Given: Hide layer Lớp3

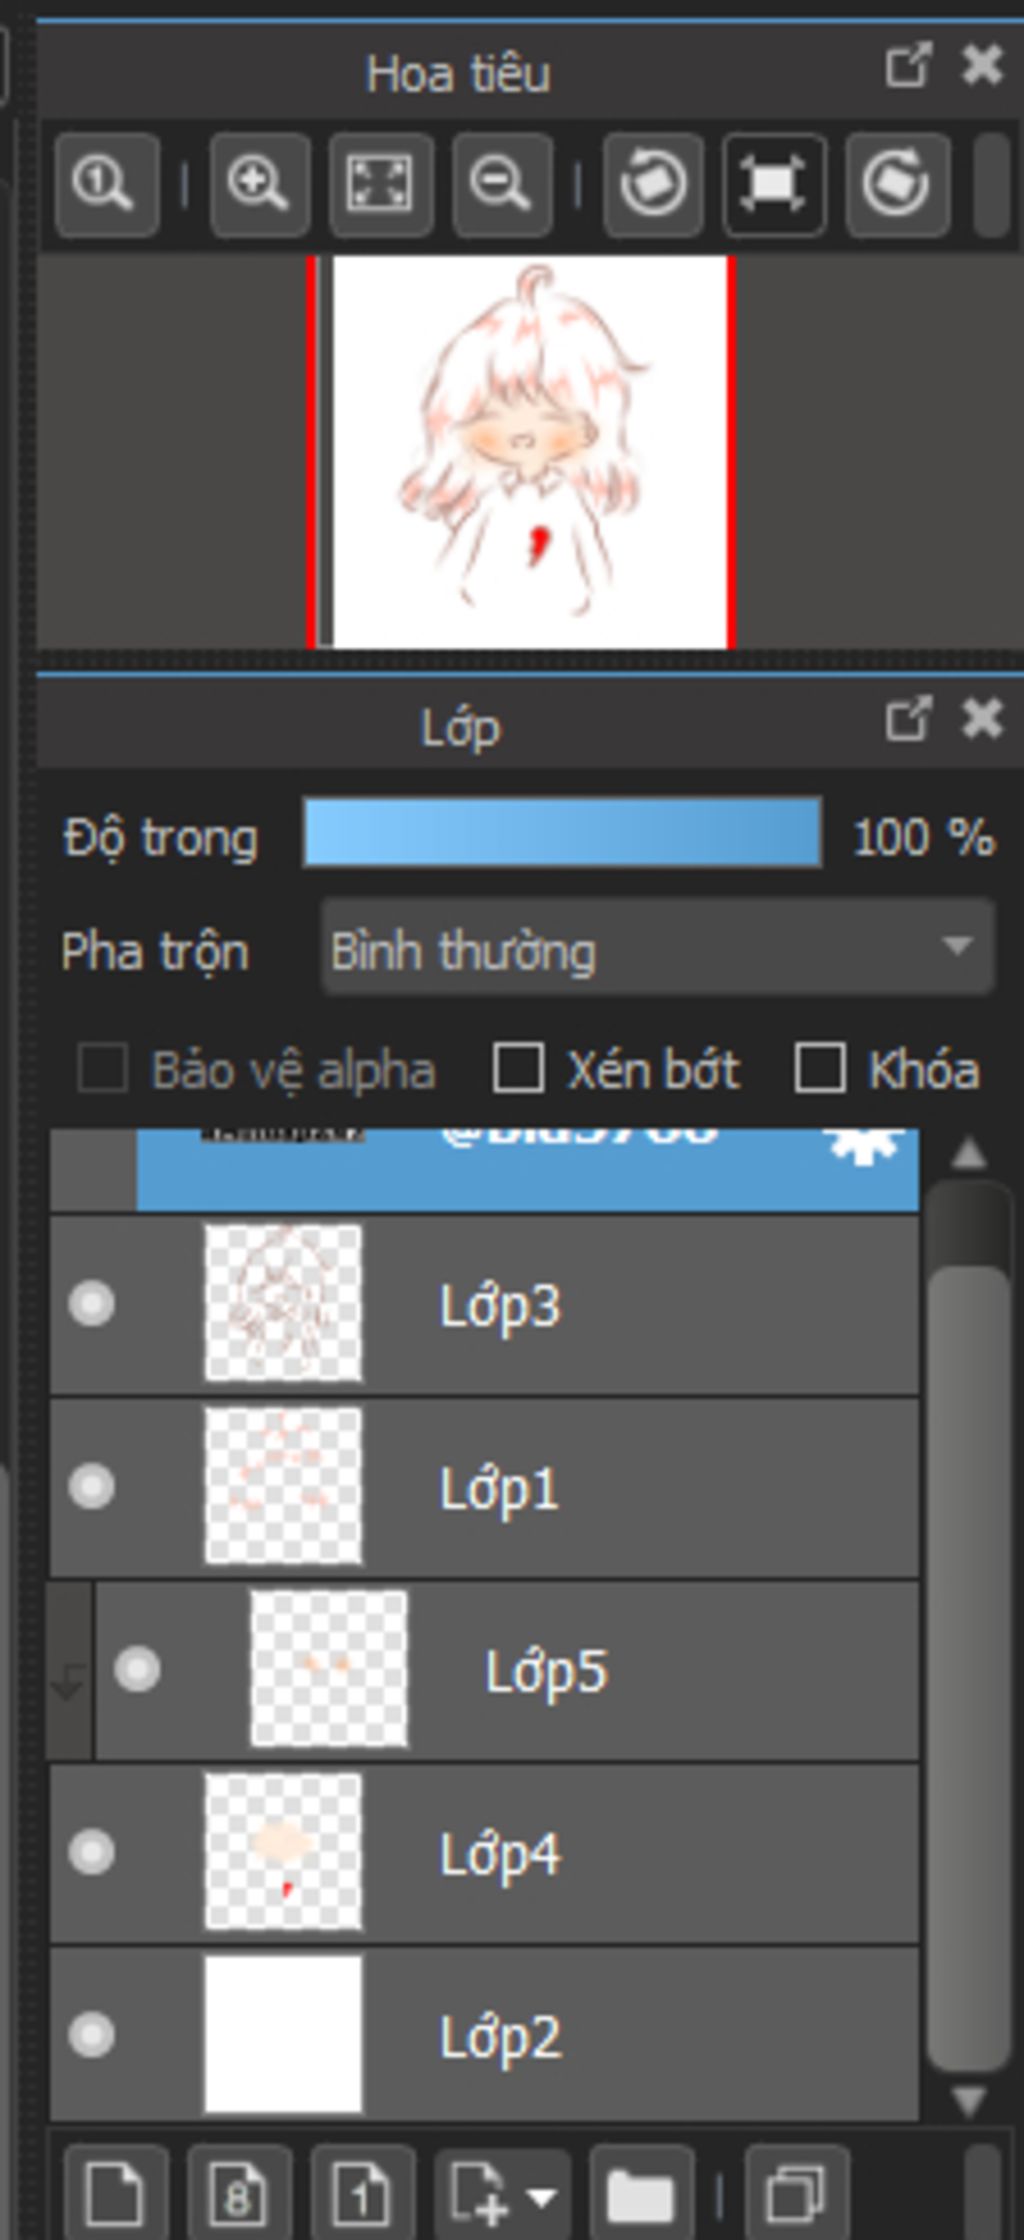Looking at the screenshot, I should (91, 1304).
